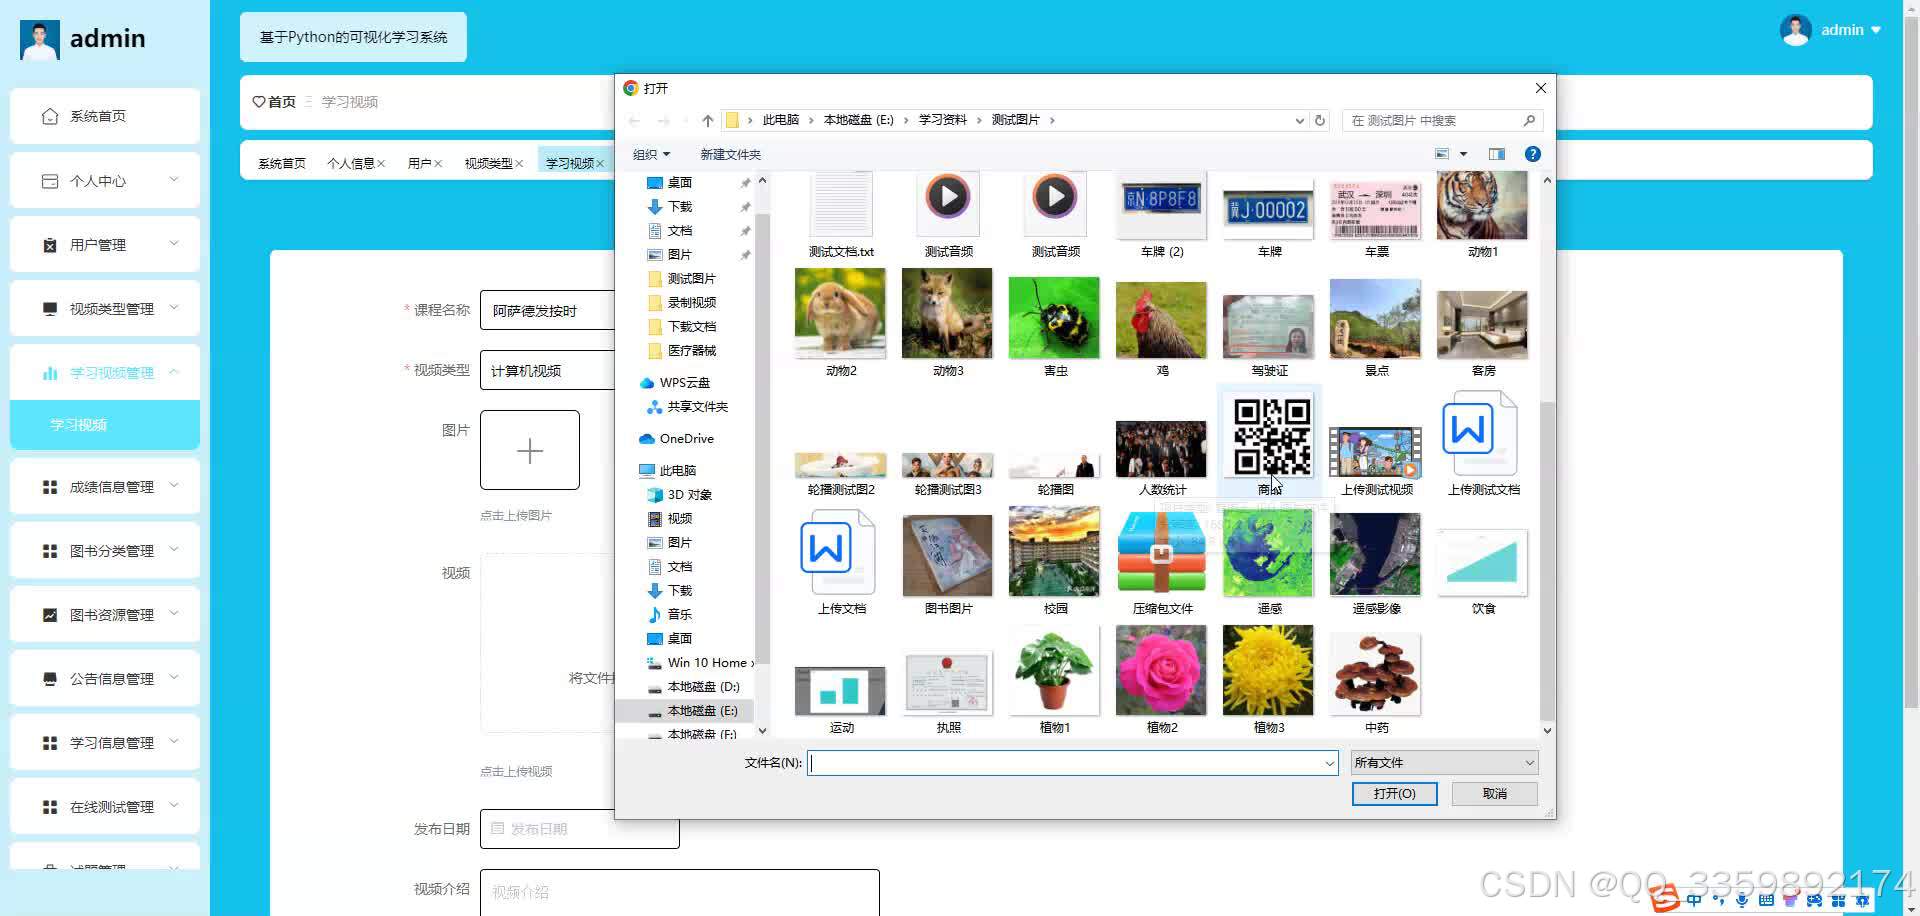Image resolution: width=1920 pixels, height=916 pixels.
Task: Toggle the preview pane icon in dialog
Action: [x=1496, y=154]
